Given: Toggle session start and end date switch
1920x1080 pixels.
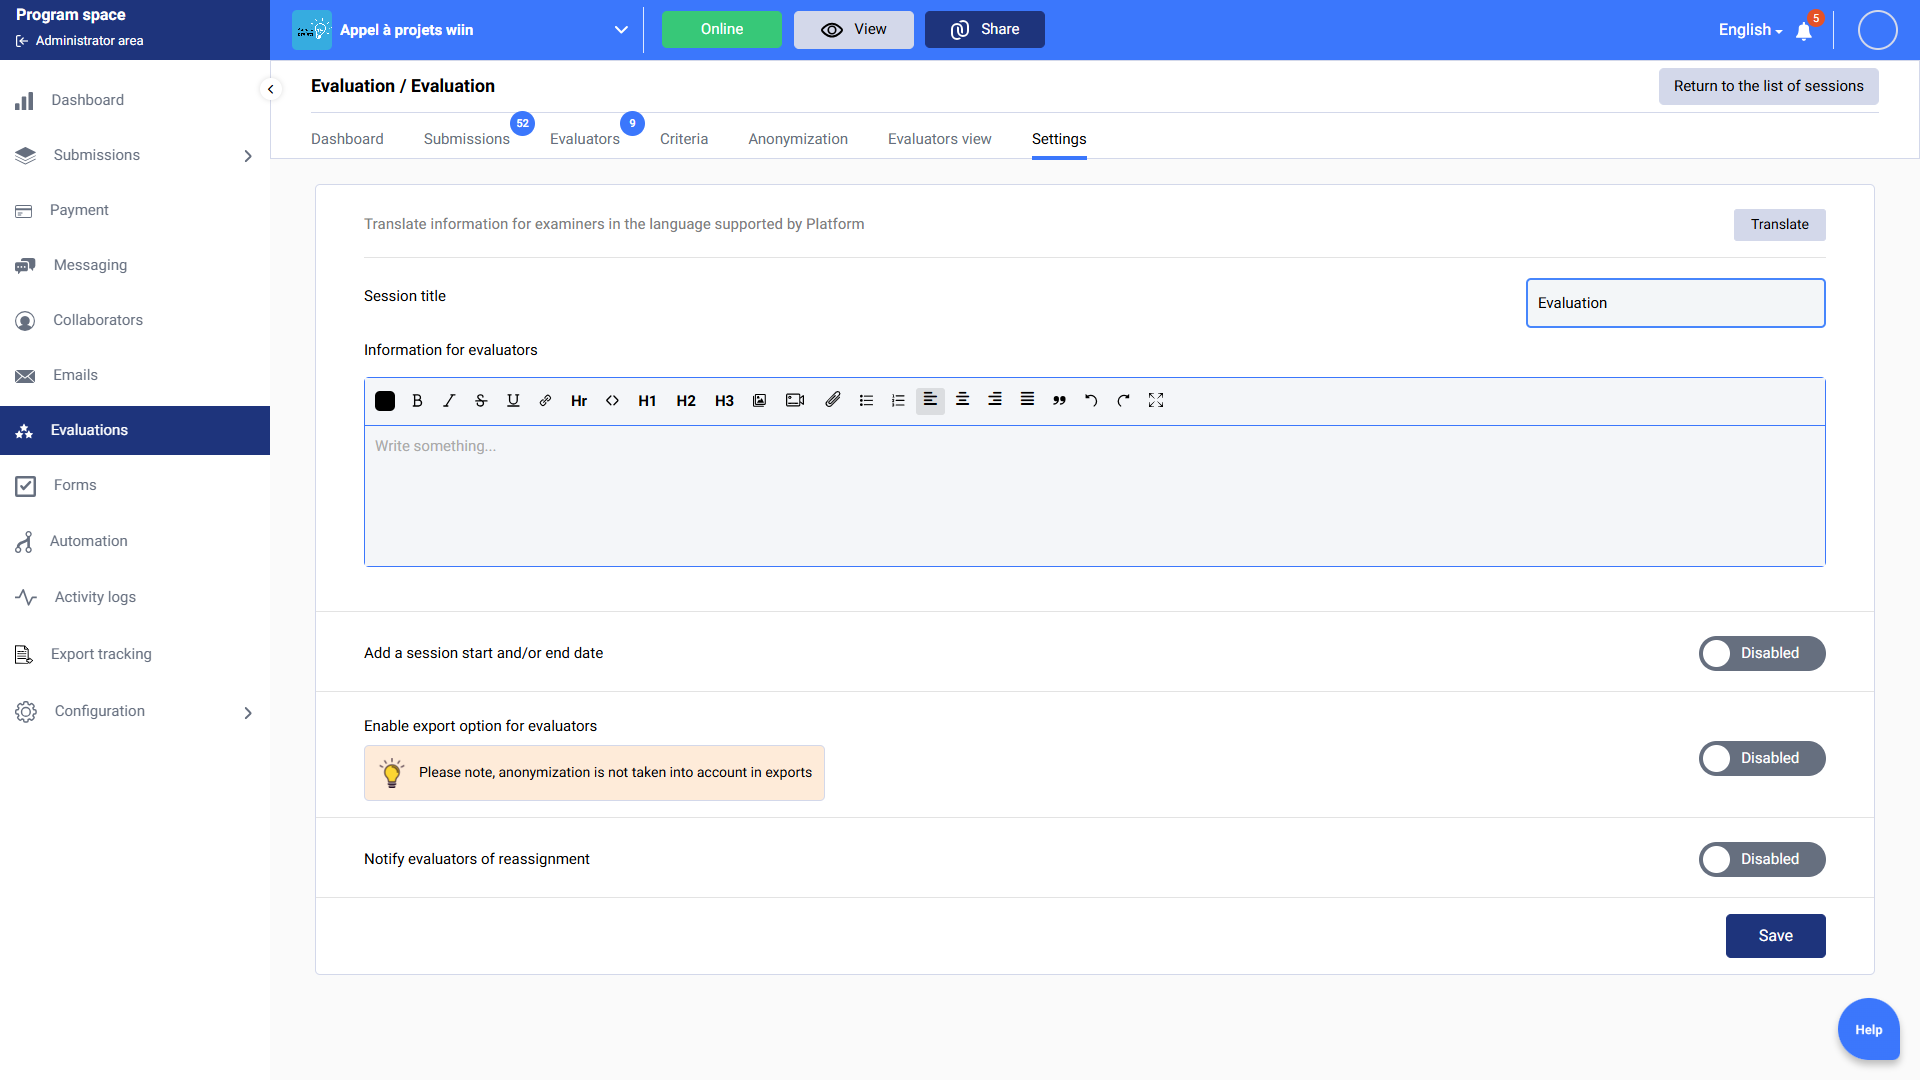Looking at the screenshot, I should point(1761,654).
